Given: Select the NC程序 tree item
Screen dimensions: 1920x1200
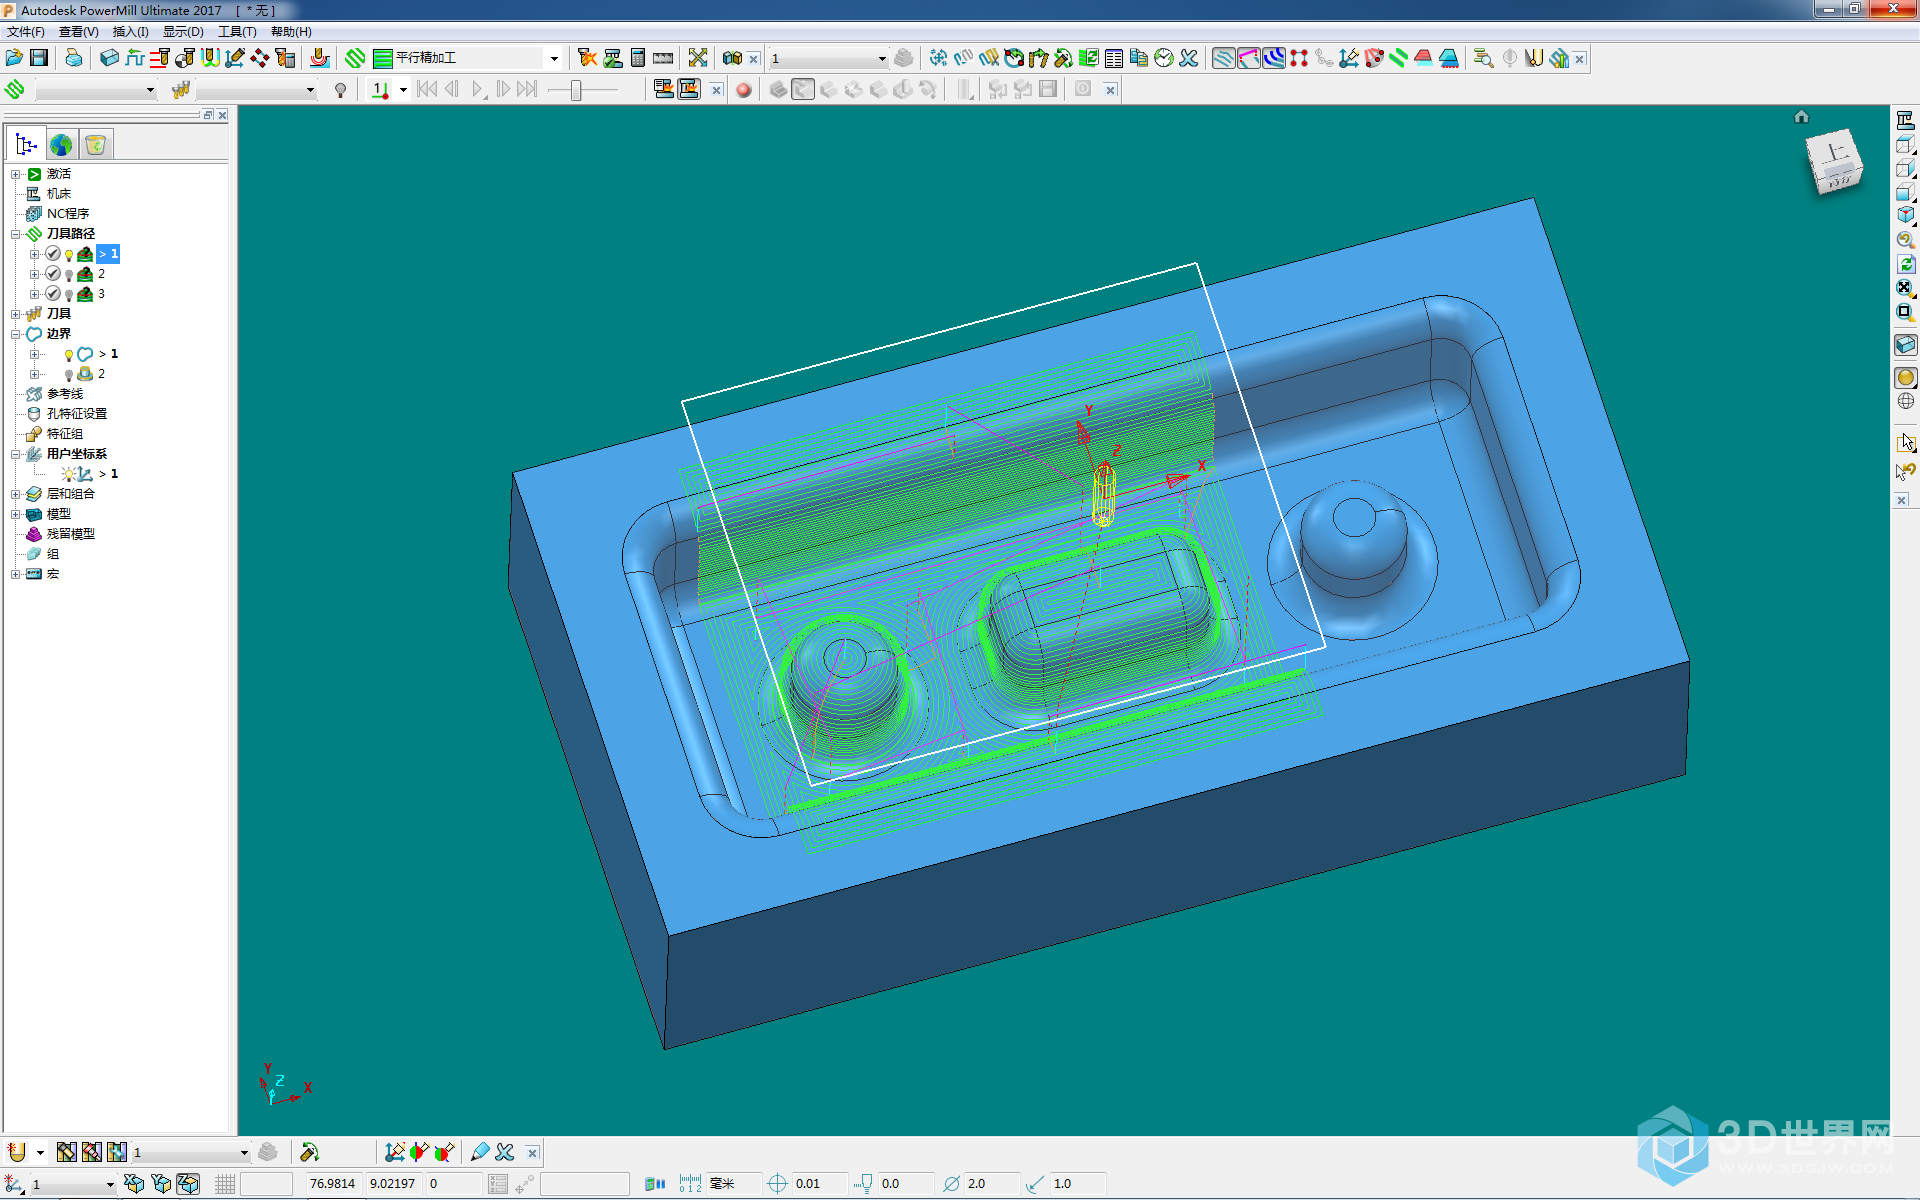Looking at the screenshot, I should click(68, 214).
